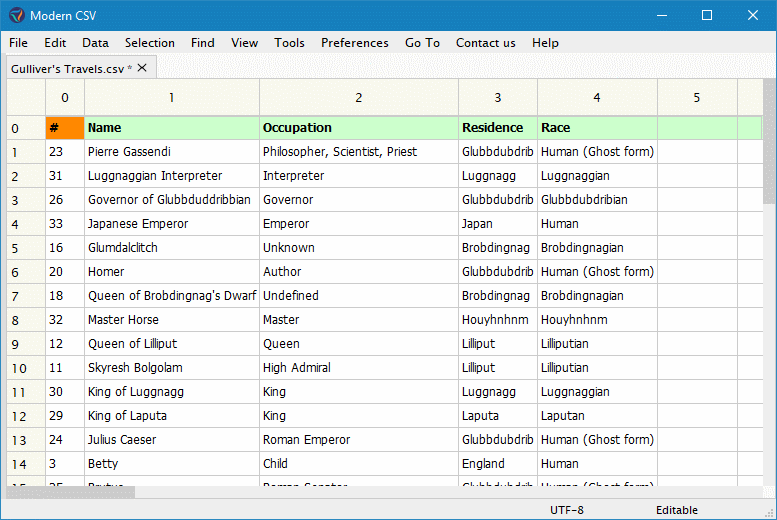Select column header 2
The width and height of the screenshot is (777, 520).
pyautogui.click(x=359, y=98)
